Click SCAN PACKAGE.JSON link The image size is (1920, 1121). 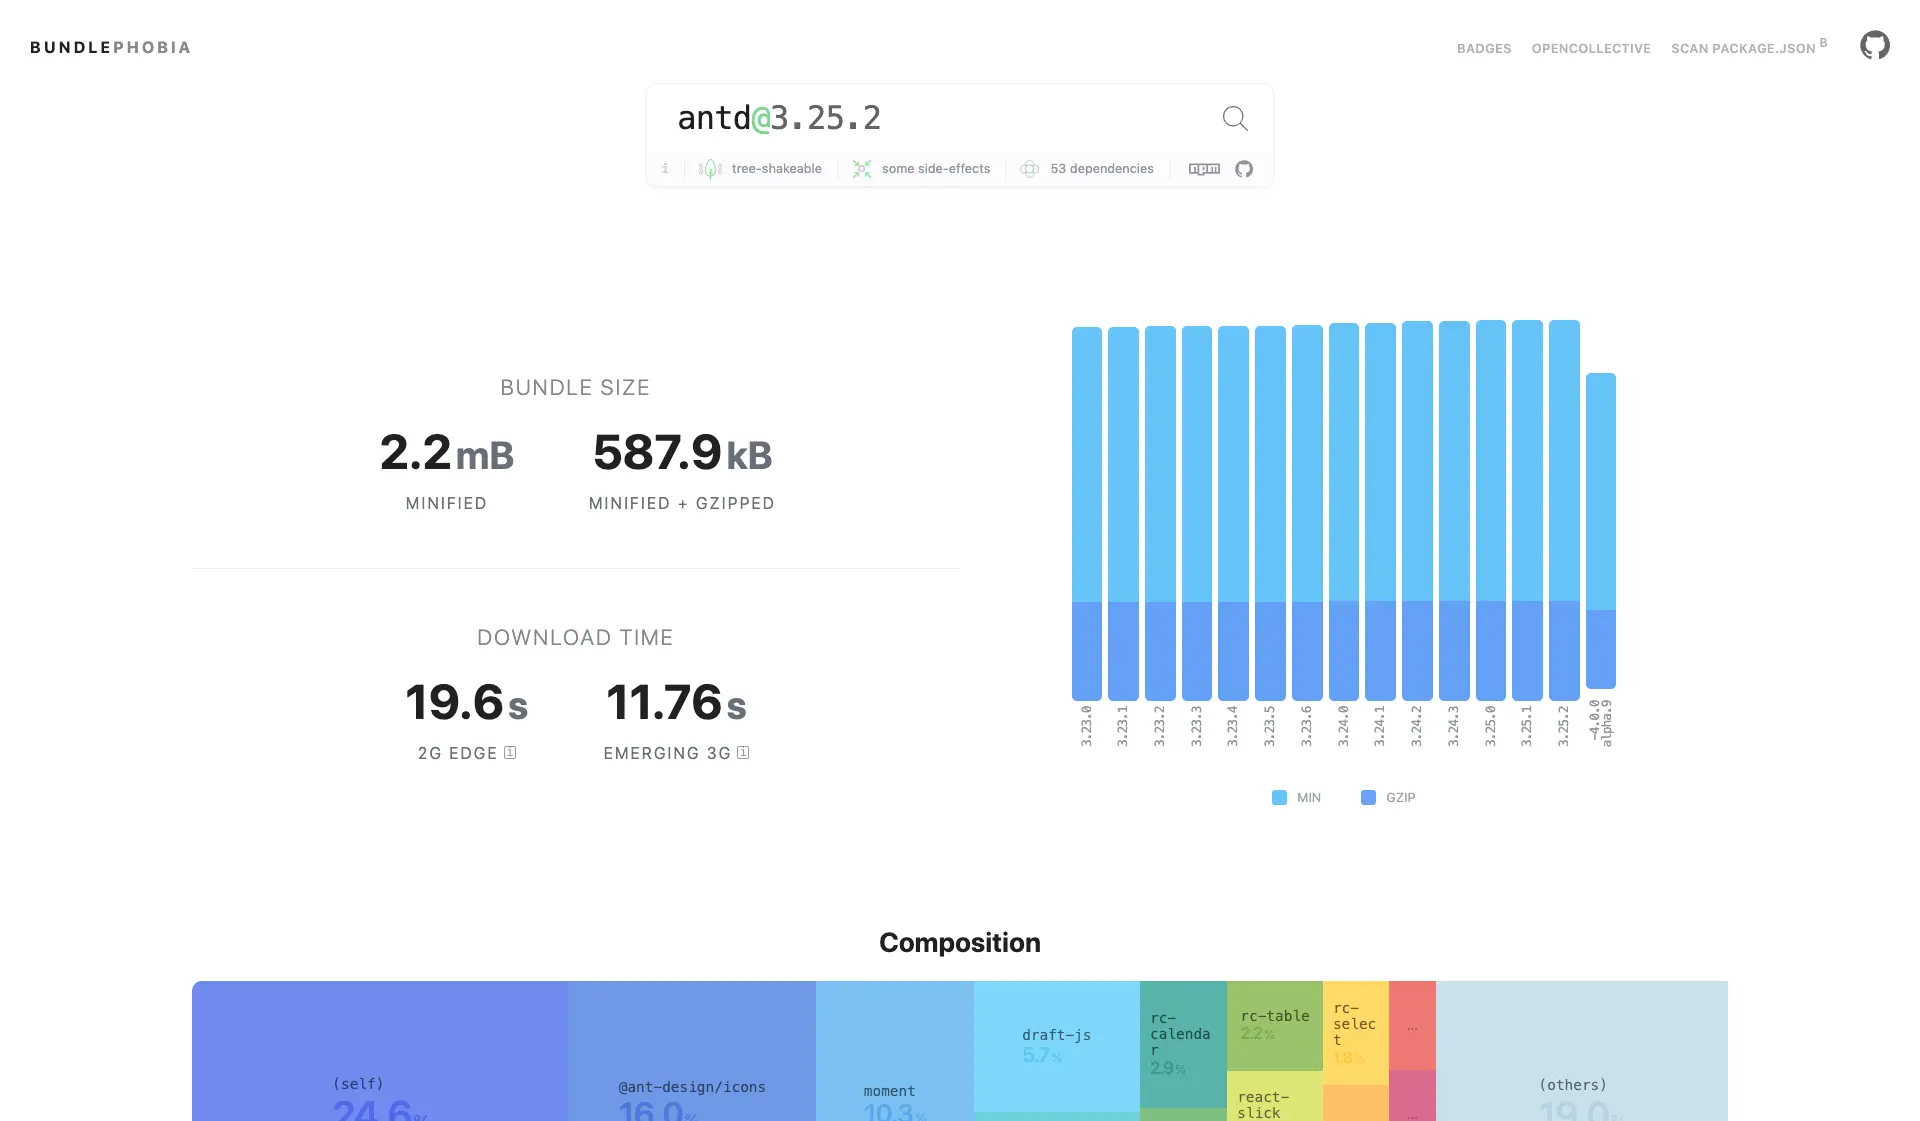click(x=1742, y=49)
